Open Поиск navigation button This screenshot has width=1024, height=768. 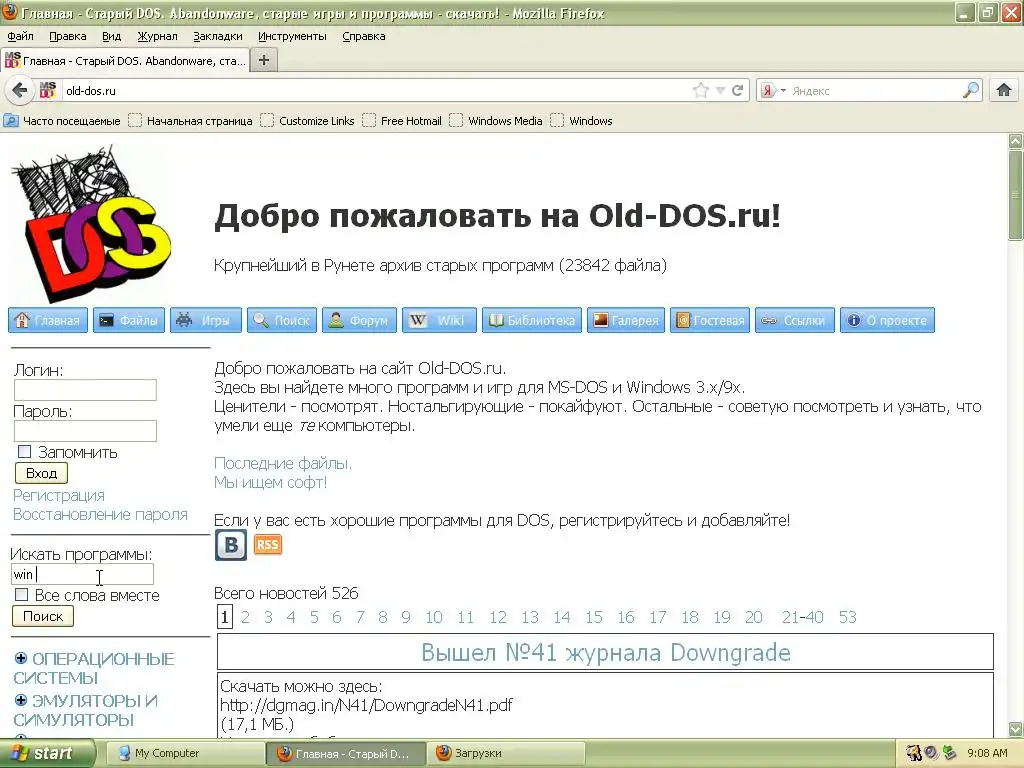(x=281, y=320)
